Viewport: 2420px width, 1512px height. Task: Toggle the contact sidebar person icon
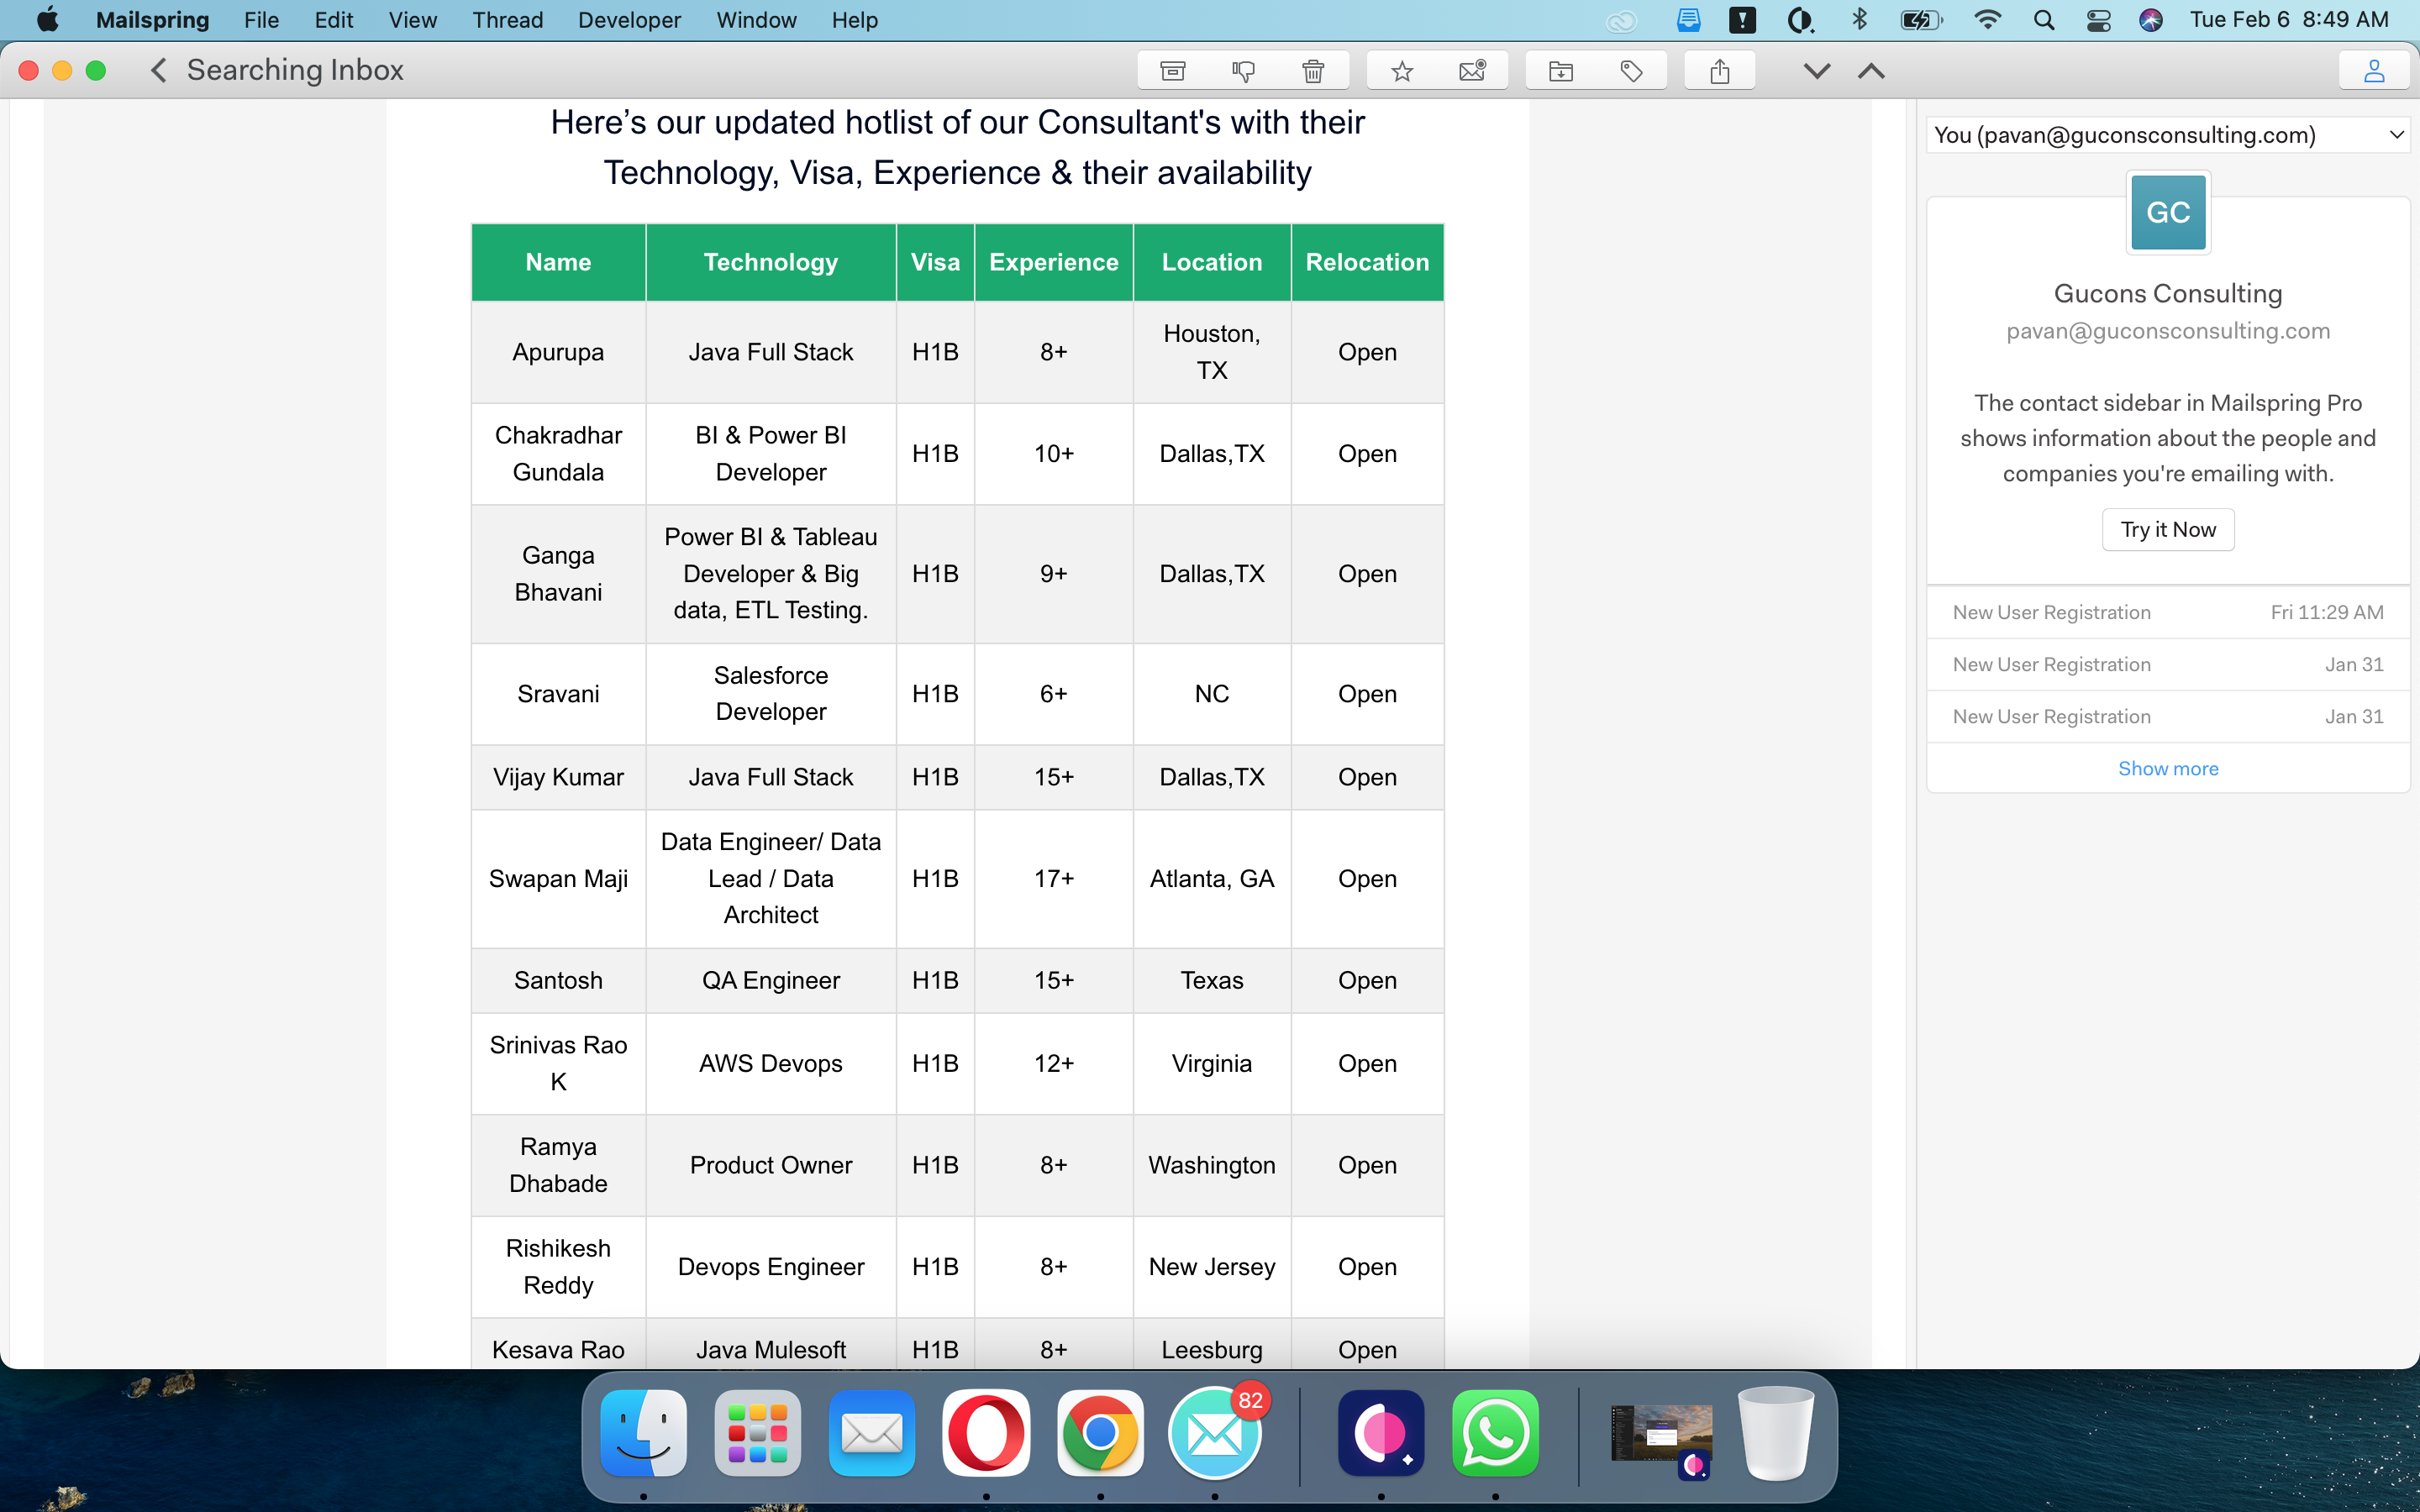point(2374,71)
